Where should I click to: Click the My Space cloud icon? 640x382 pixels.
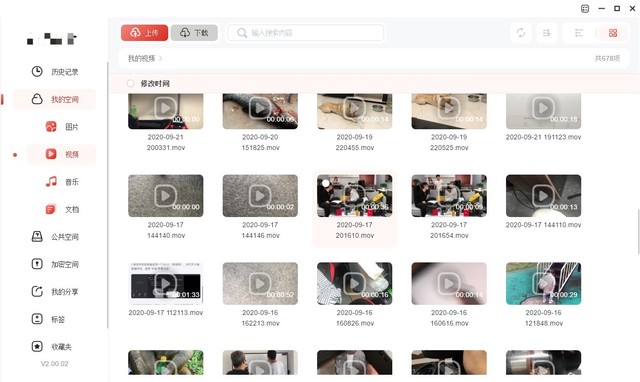coord(37,99)
